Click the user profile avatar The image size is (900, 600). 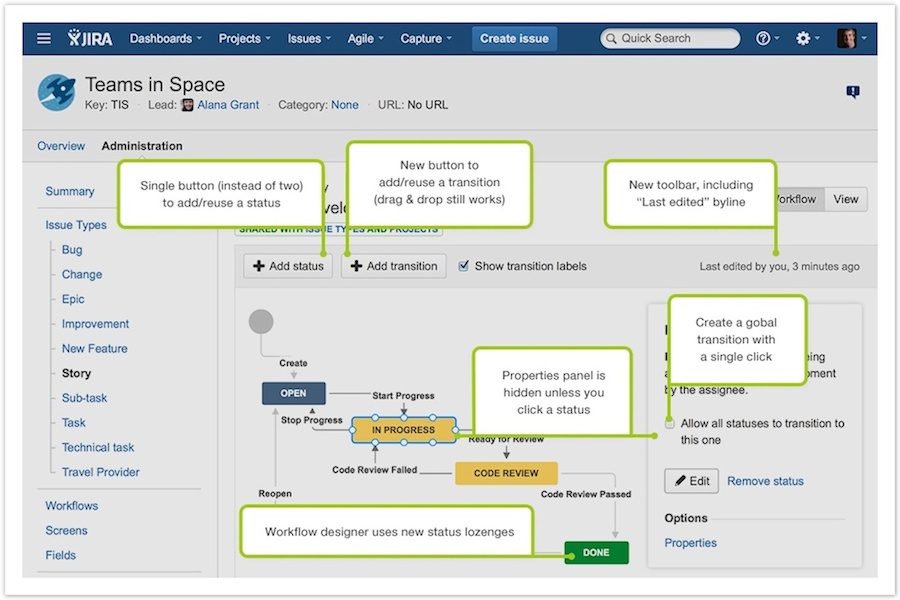click(846, 39)
